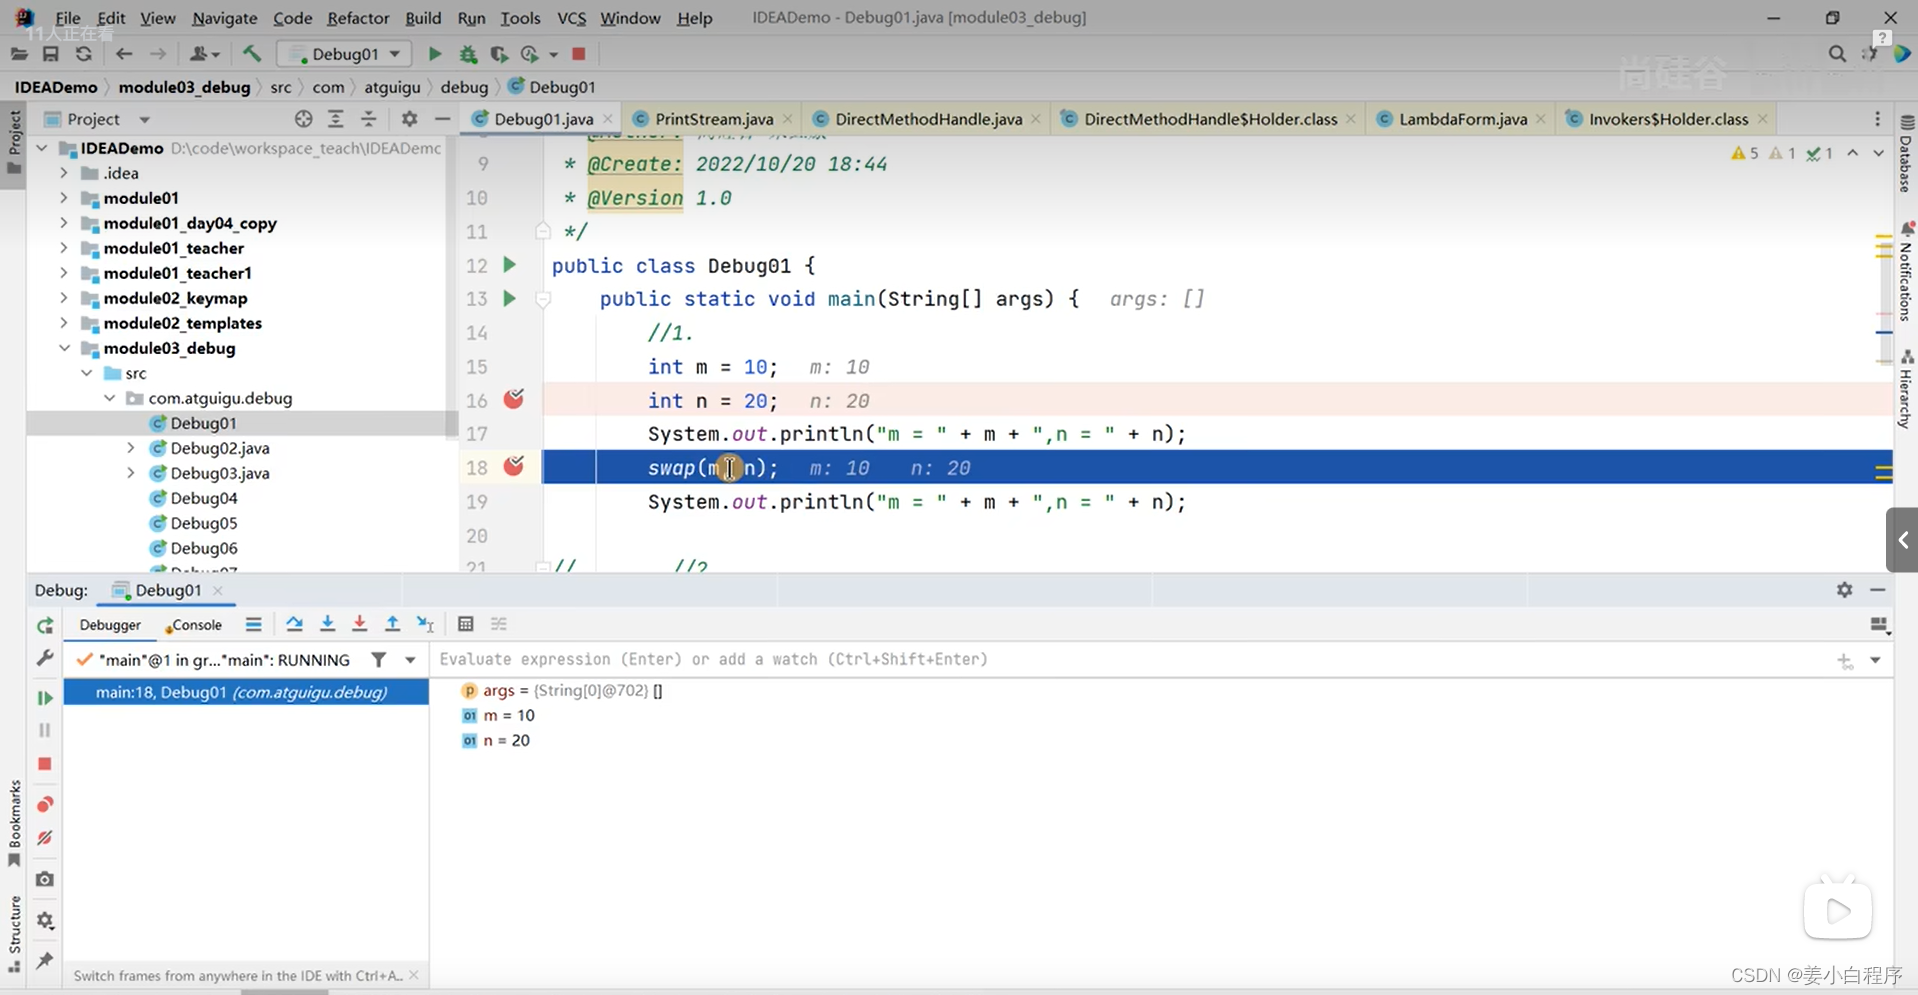Select Debug06 file in project tree
The width and height of the screenshot is (1918, 995).
(203, 548)
